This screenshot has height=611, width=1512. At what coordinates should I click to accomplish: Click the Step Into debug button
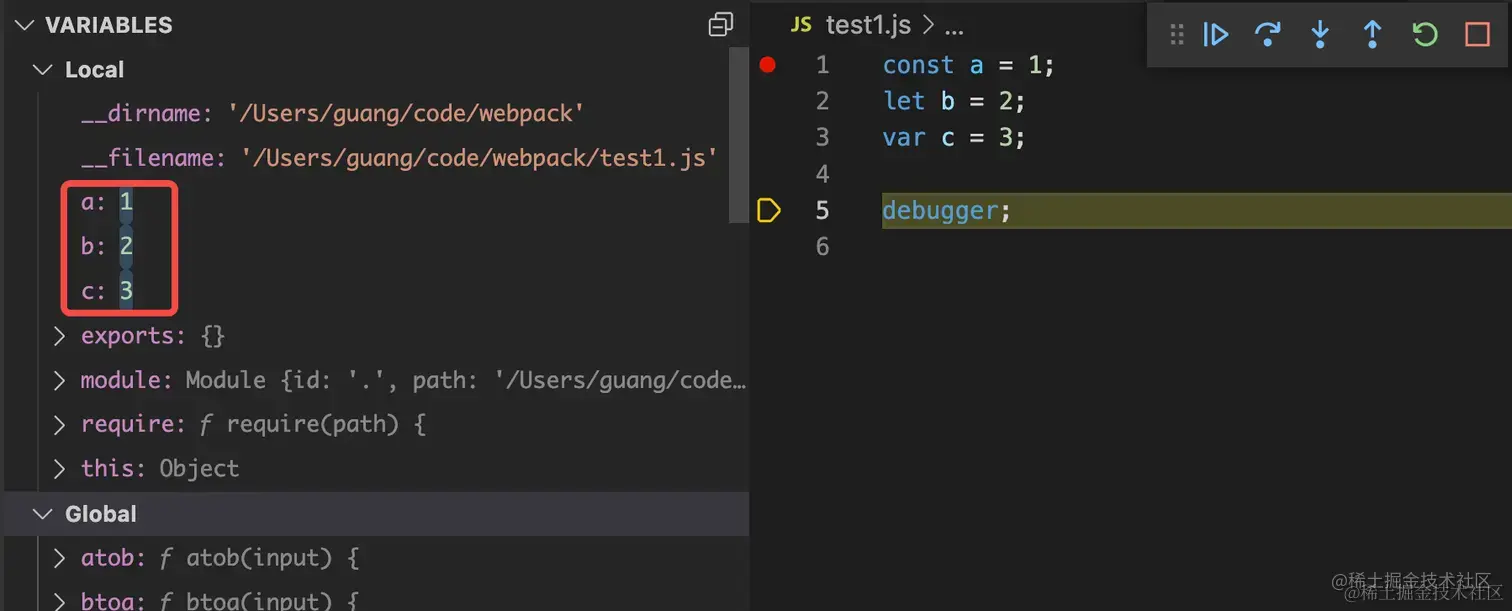tap(1320, 35)
